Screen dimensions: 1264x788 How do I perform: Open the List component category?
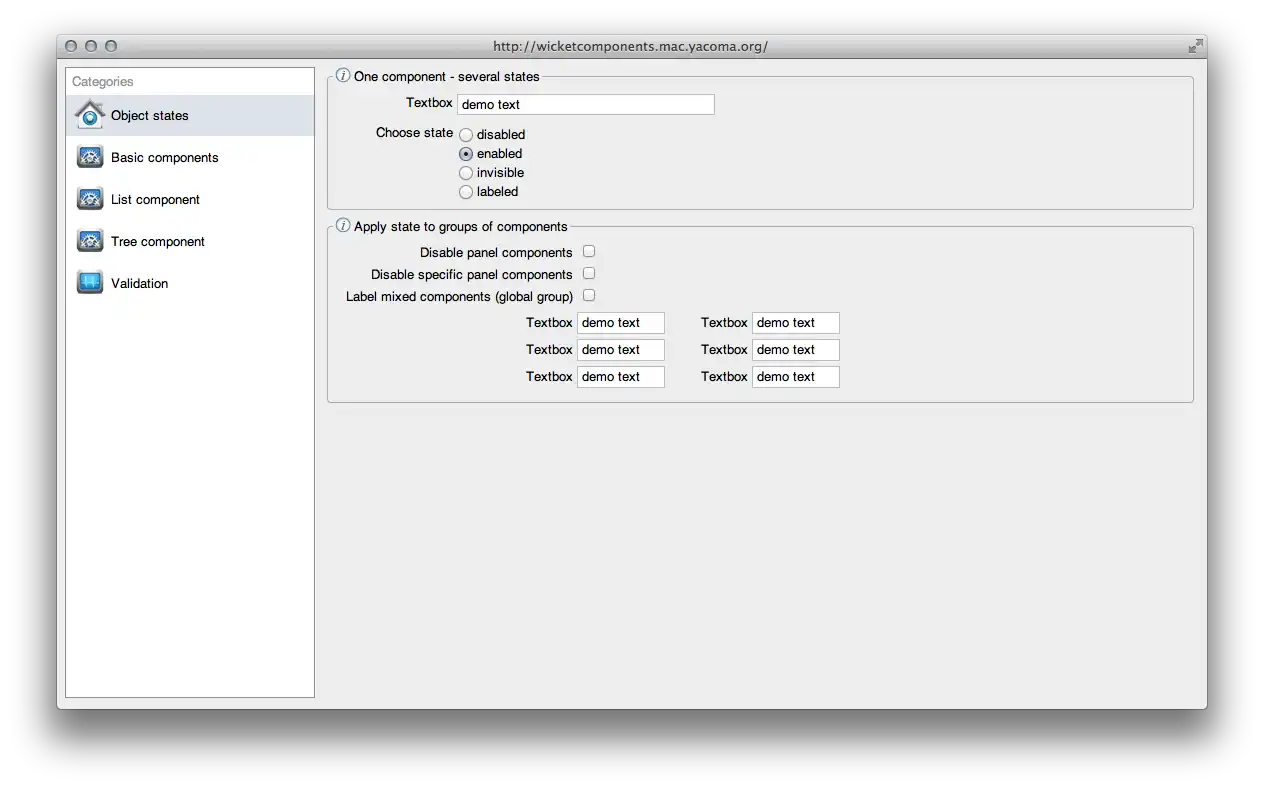point(190,199)
